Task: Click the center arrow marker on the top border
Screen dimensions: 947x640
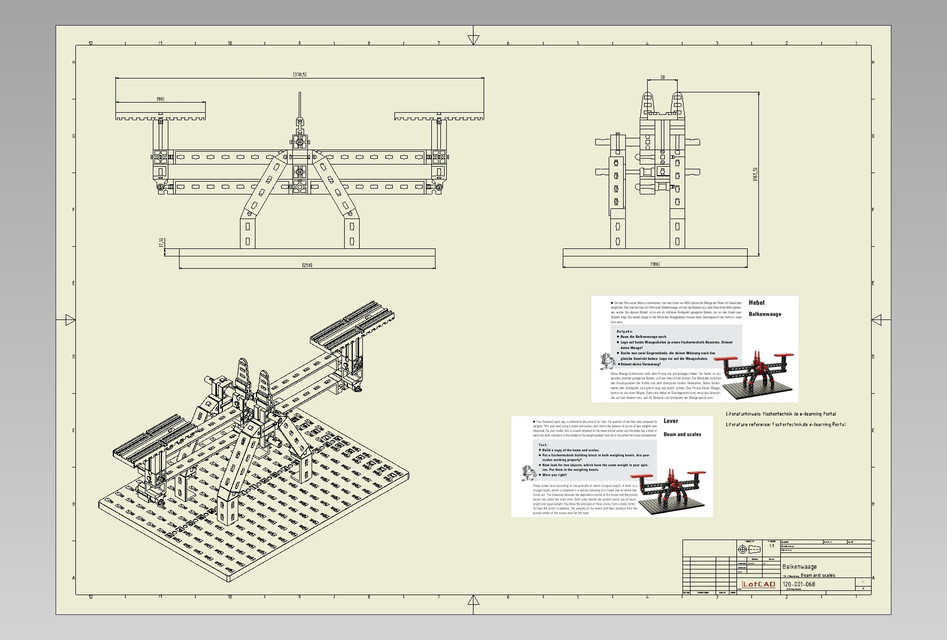Action: click(x=473, y=37)
